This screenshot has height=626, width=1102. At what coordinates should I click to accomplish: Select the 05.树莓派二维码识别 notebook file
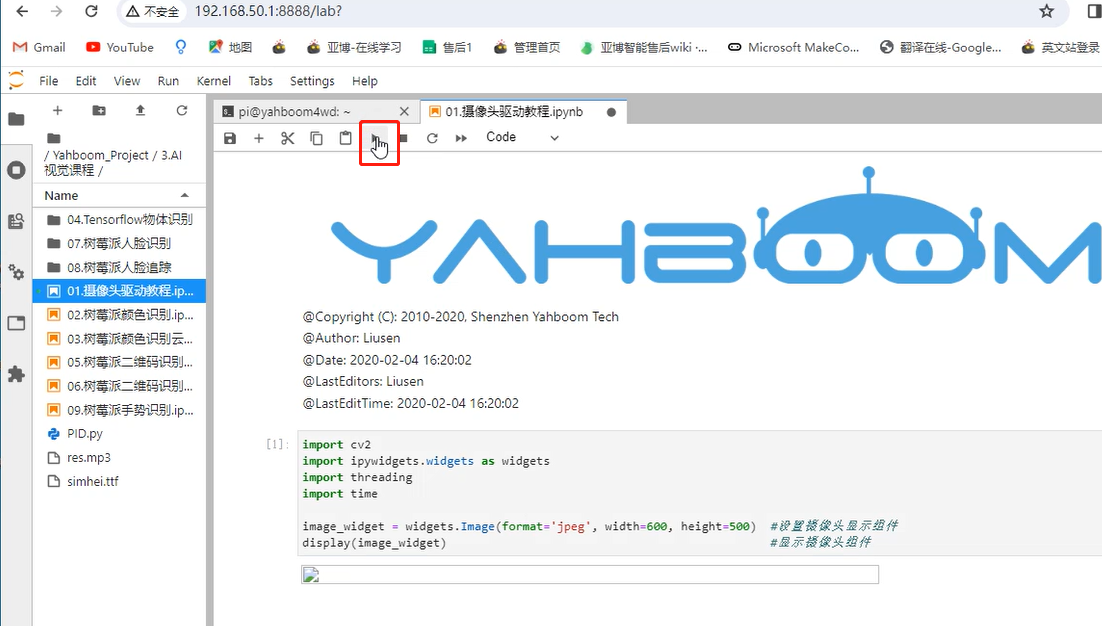119,363
